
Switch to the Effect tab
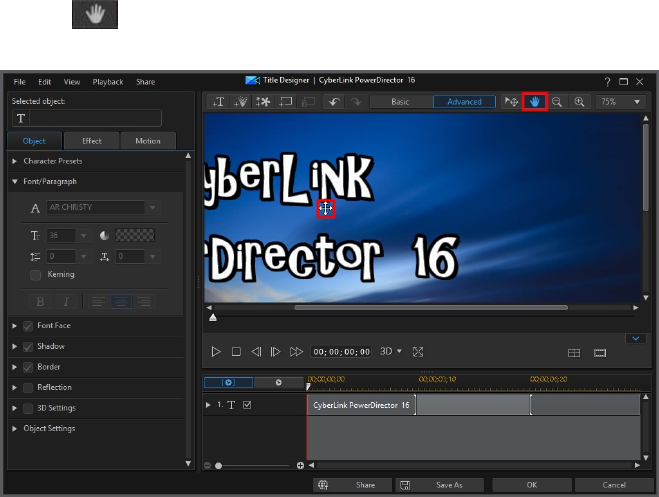(x=92, y=141)
